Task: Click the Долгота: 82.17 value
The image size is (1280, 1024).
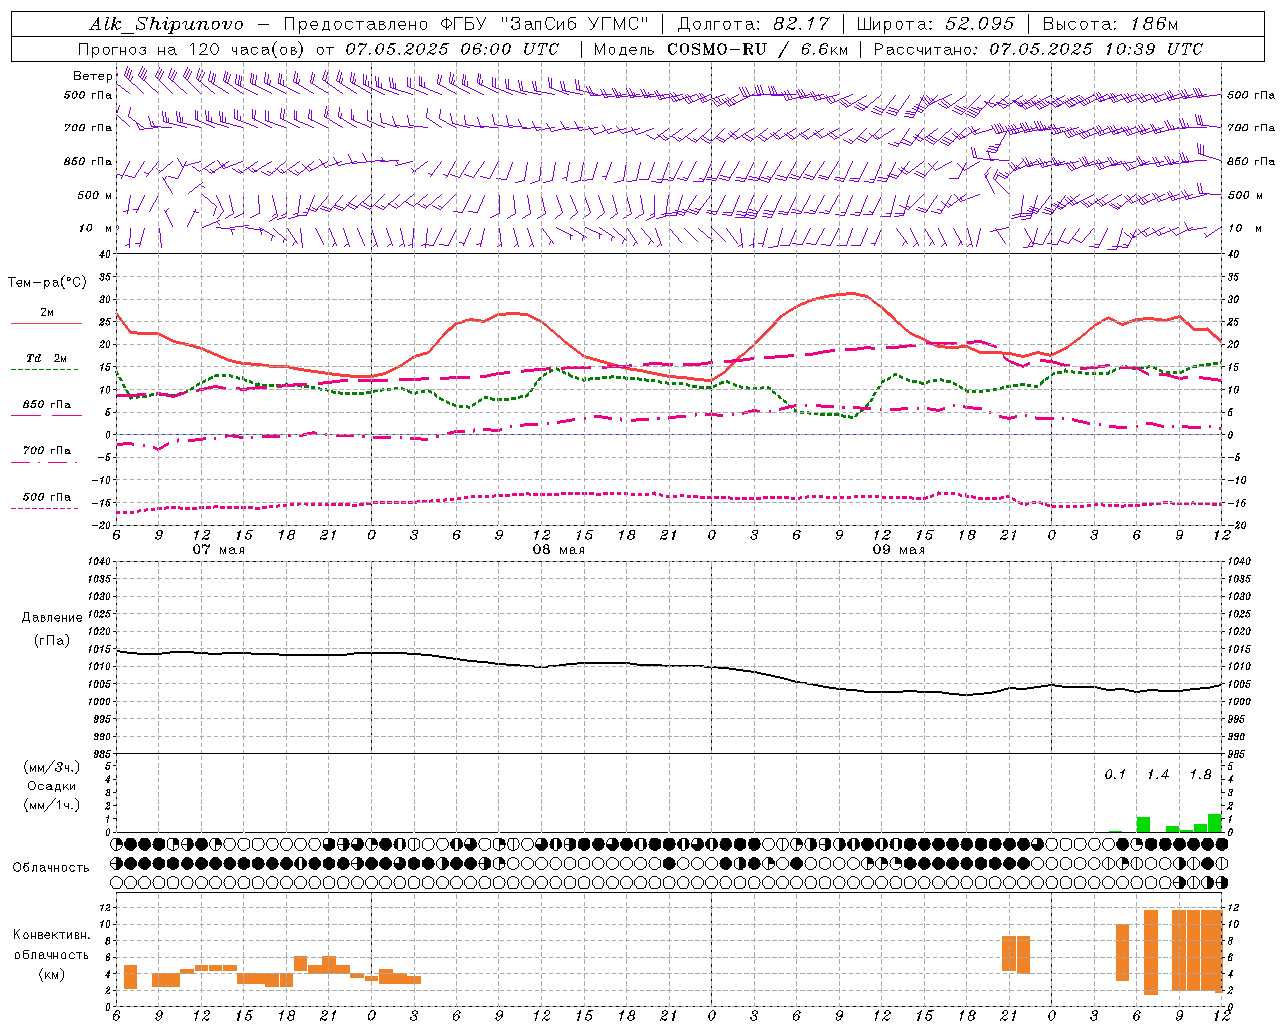Action: pos(754,24)
